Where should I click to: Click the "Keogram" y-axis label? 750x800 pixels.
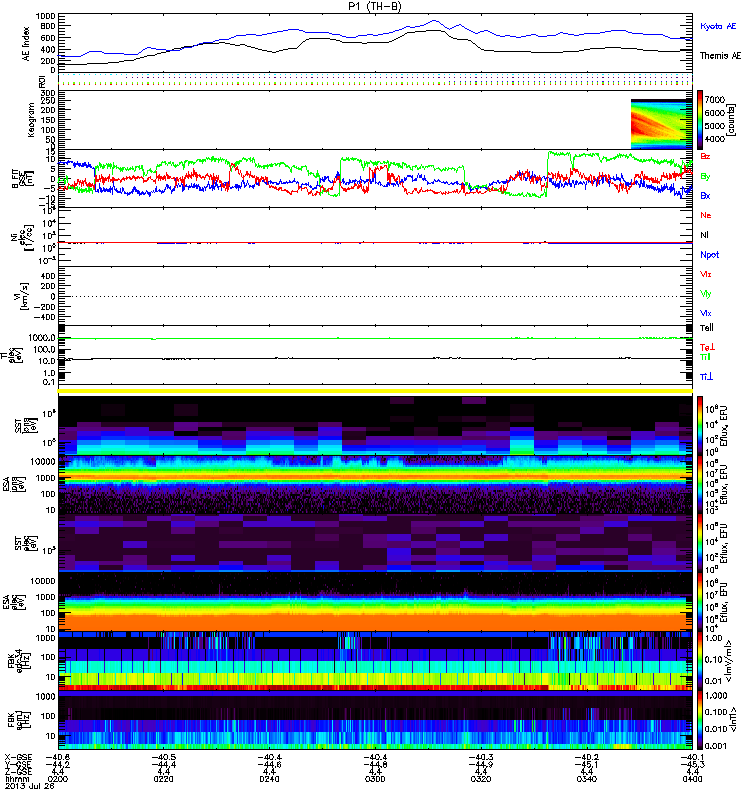click(31, 119)
